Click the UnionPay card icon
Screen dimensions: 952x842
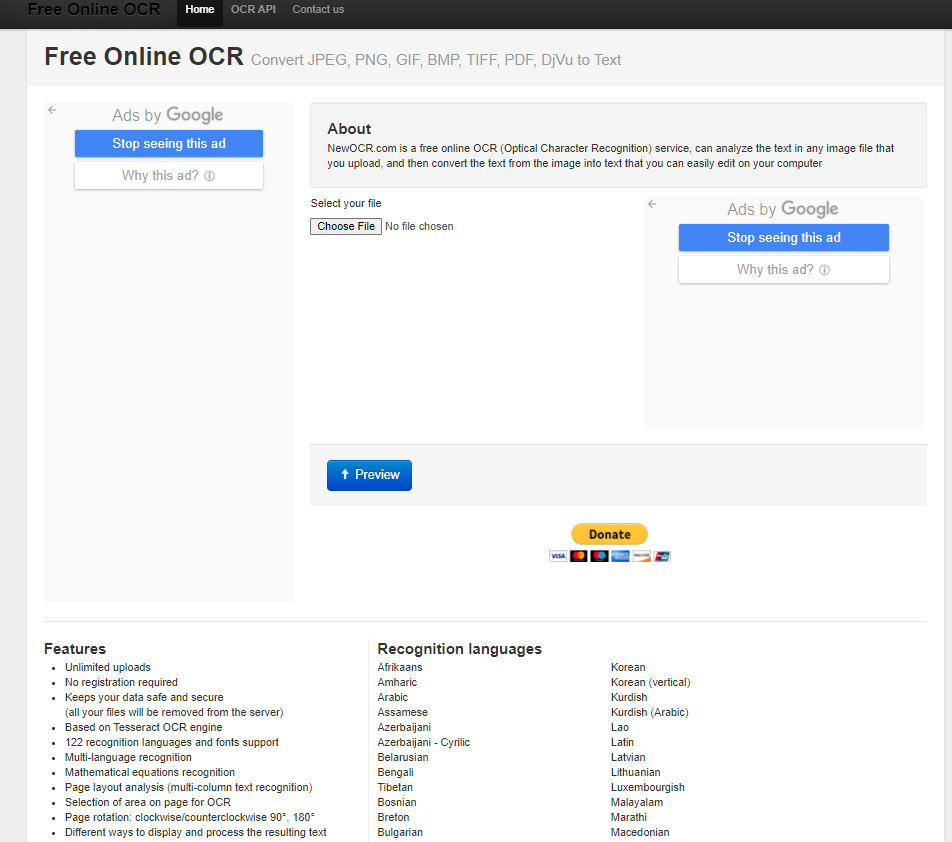click(x=662, y=556)
